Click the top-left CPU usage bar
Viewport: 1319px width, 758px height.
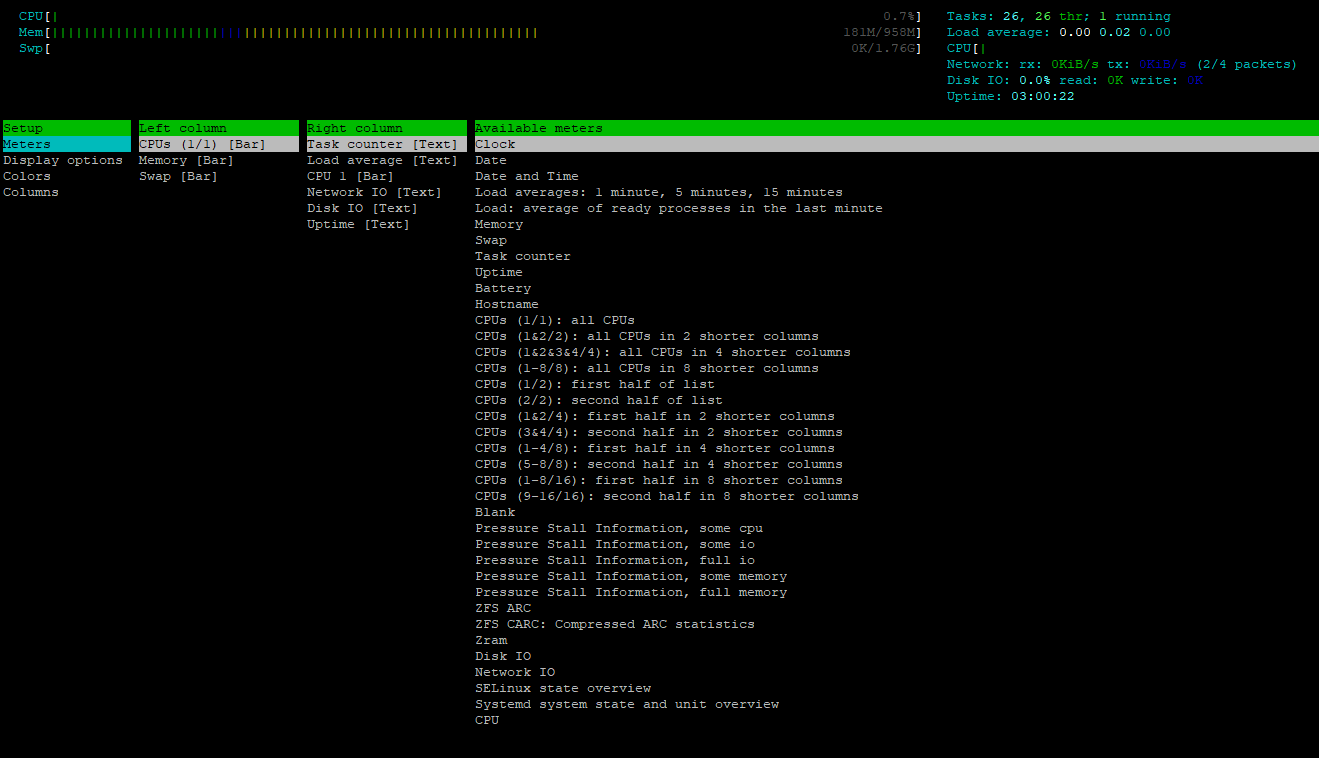[470, 16]
